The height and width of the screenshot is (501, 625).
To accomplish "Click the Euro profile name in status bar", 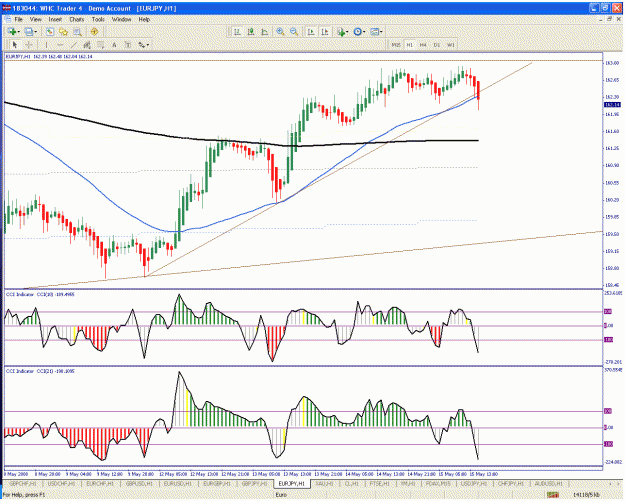I will tap(281, 495).
